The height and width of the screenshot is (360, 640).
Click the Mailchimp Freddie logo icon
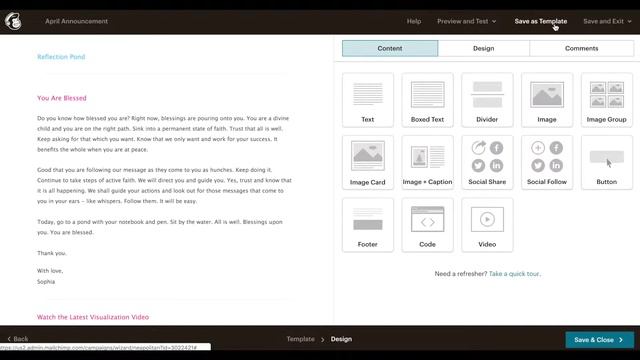(x=13, y=21)
